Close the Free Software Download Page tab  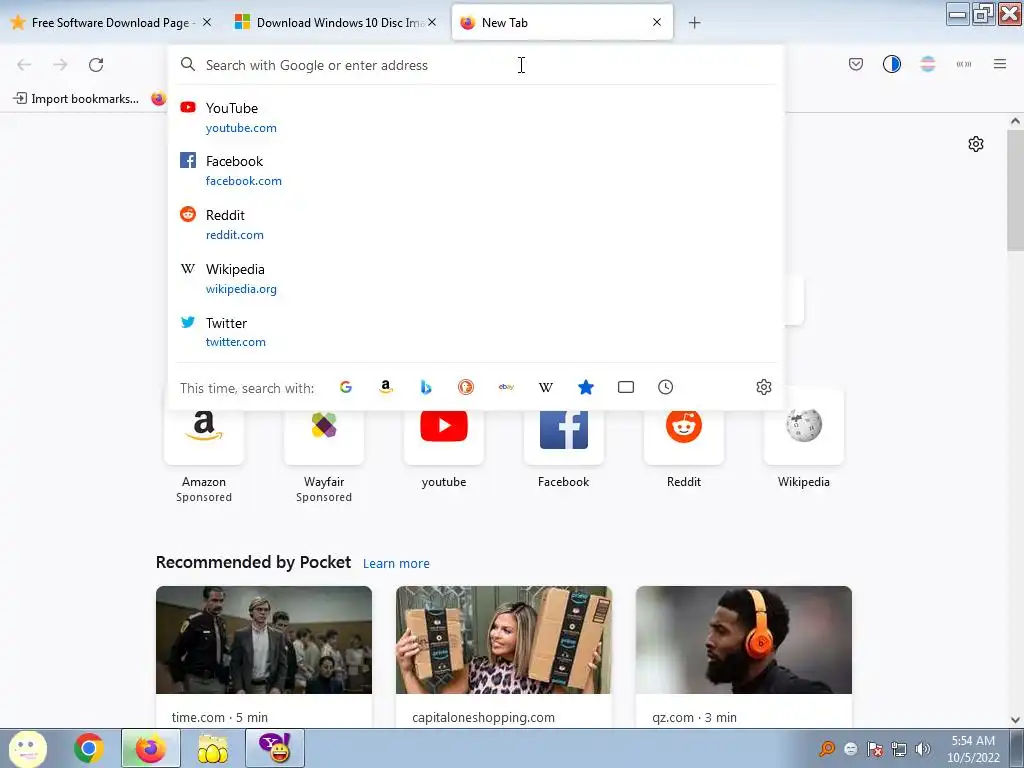click(207, 22)
